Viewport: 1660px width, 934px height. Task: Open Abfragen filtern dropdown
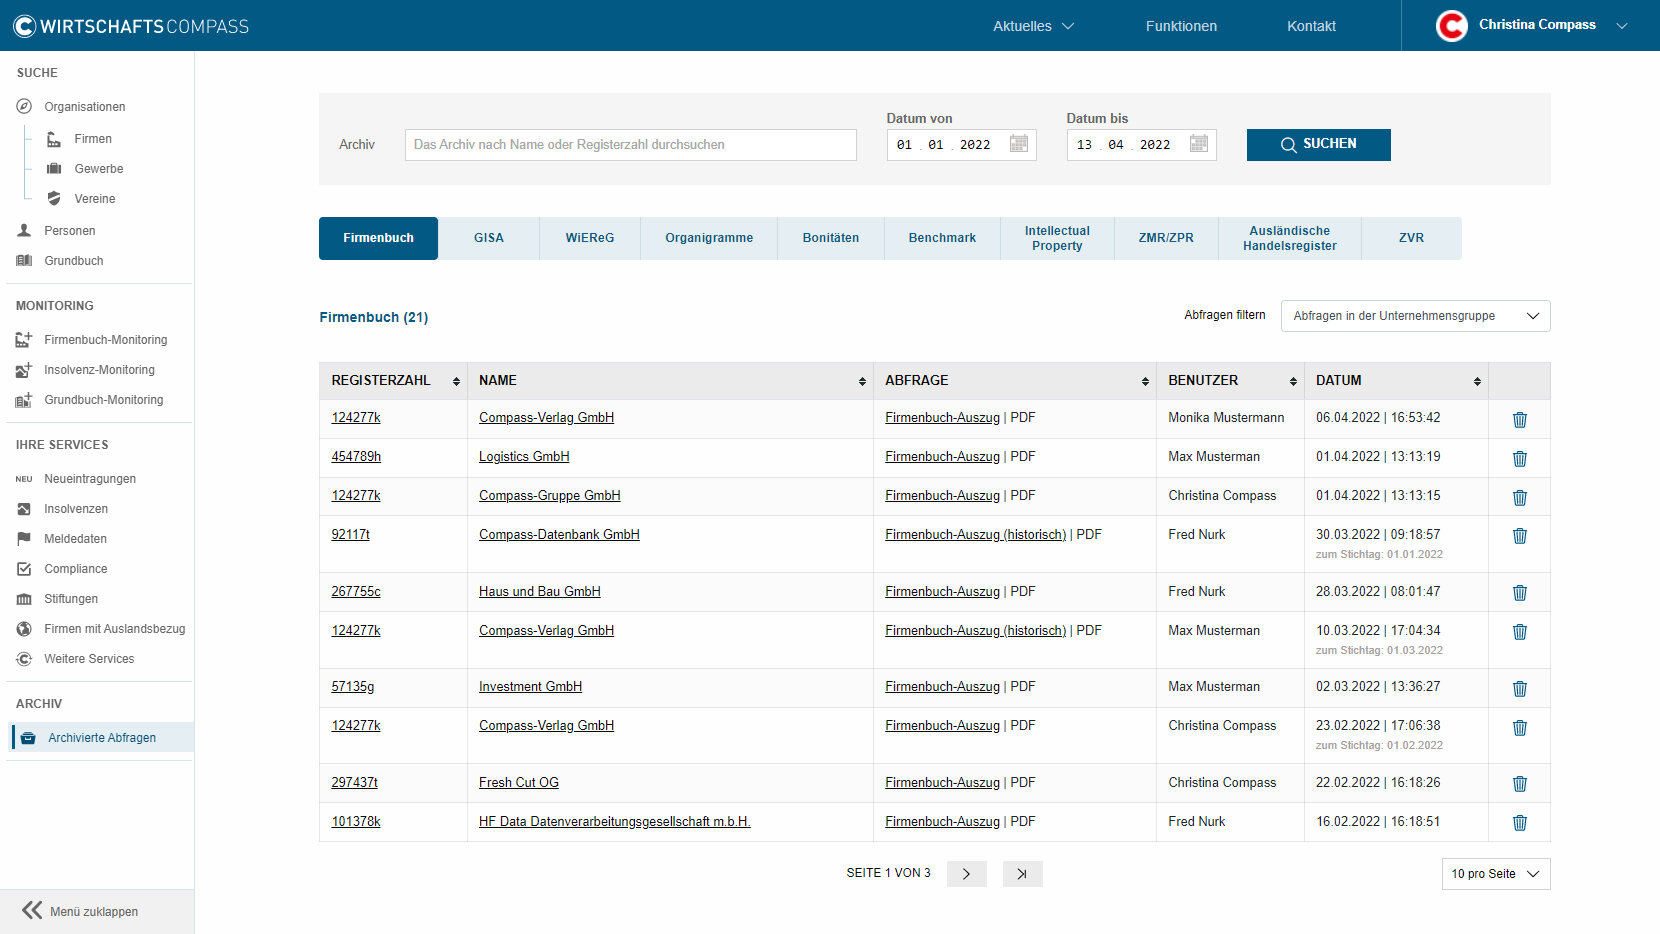click(1415, 316)
